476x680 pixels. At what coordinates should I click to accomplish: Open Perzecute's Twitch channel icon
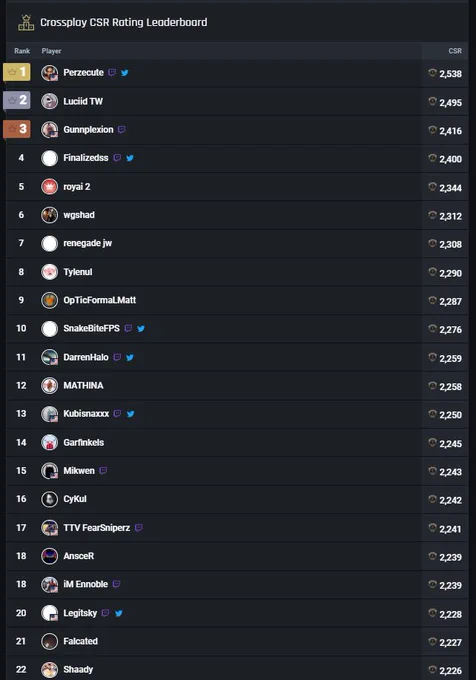point(112,72)
